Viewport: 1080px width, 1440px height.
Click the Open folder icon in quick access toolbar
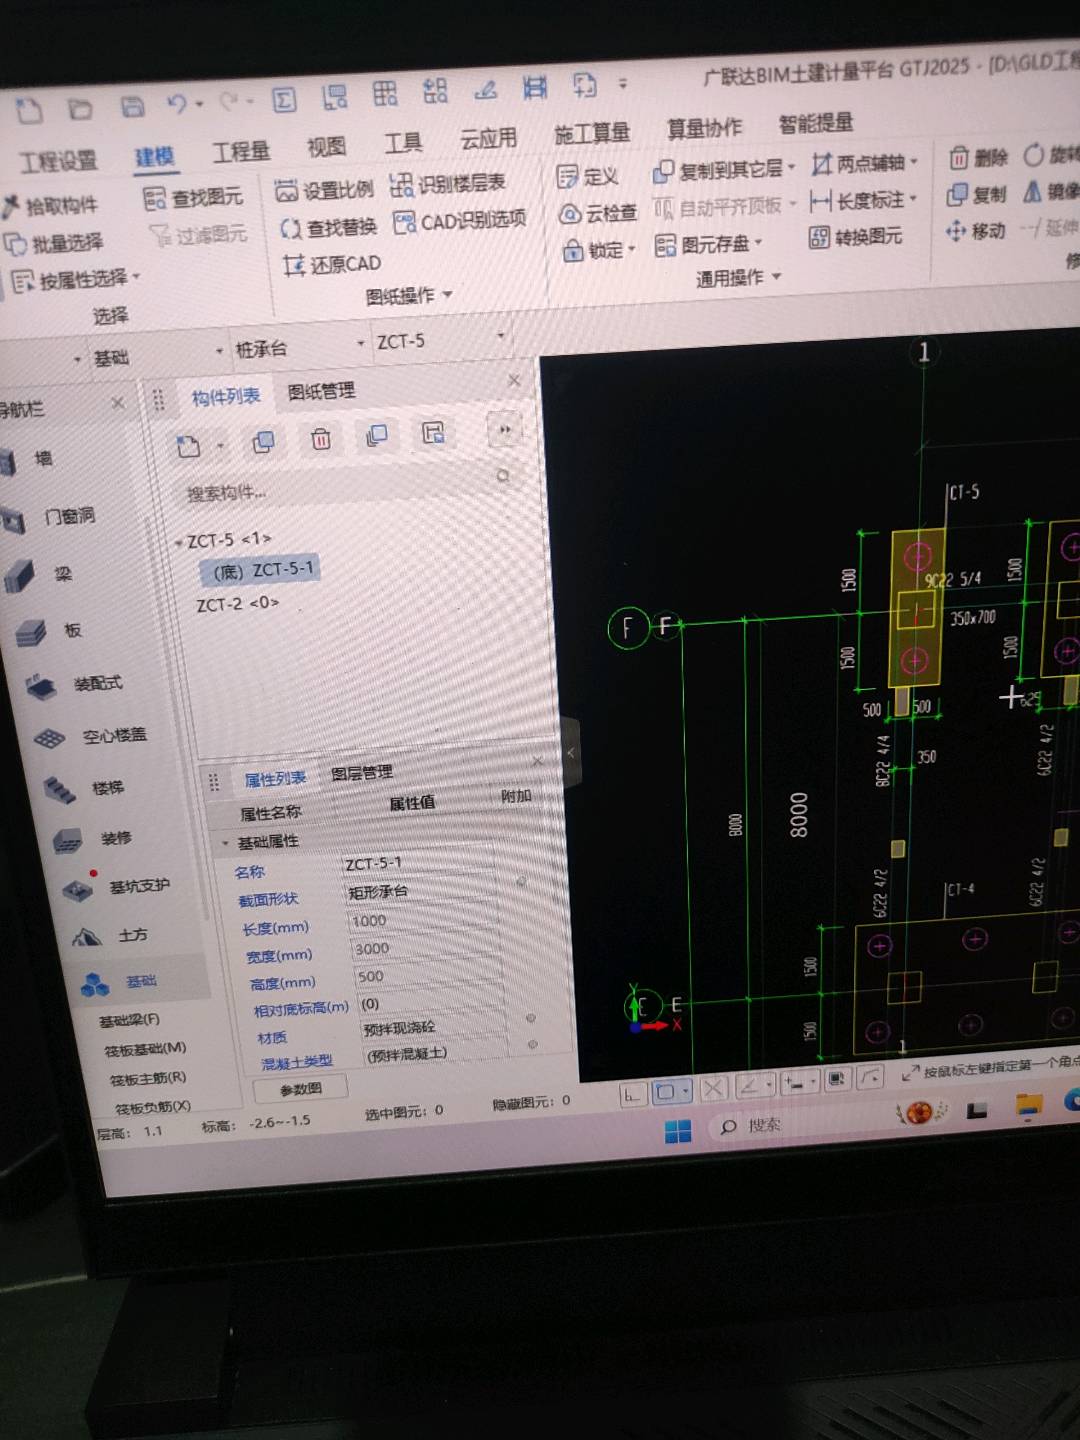click(80, 109)
